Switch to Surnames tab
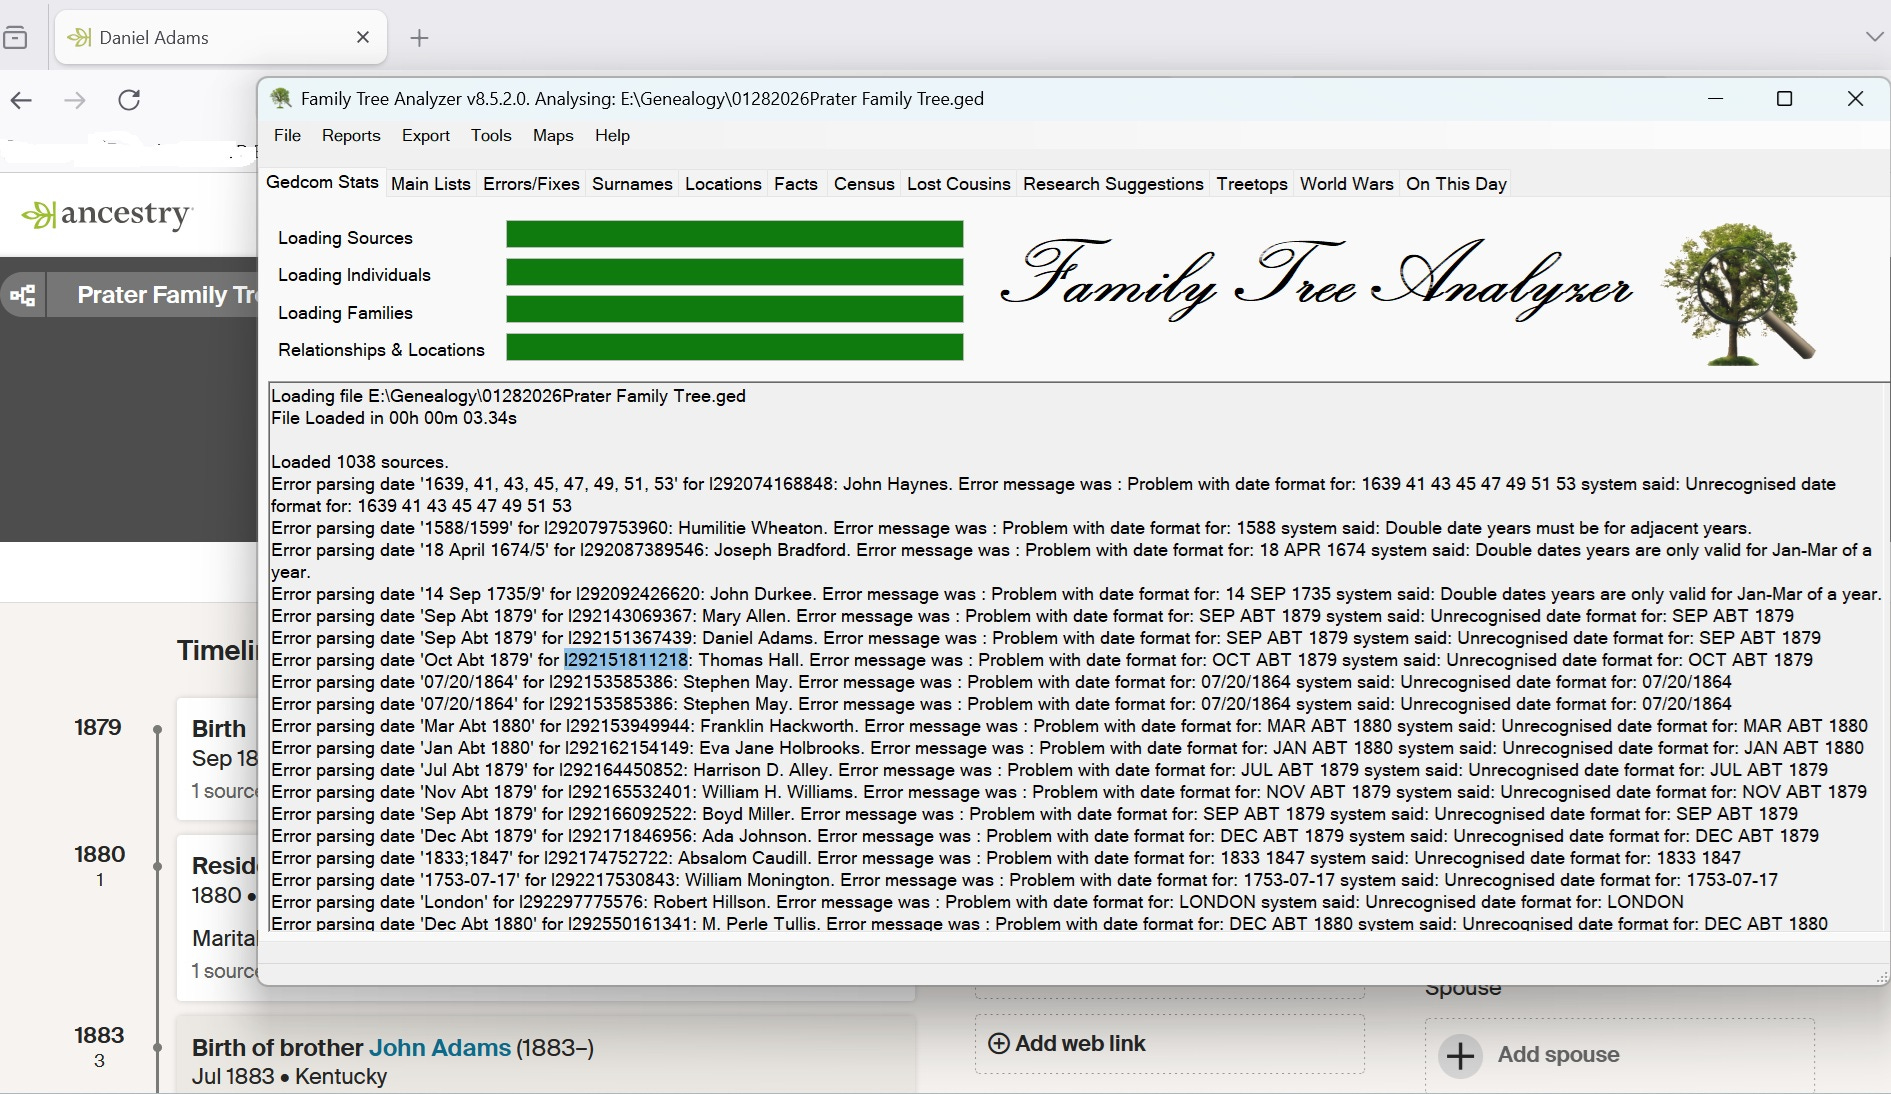The width and height of the screenshot is (1891, 1094). (632, 184)
